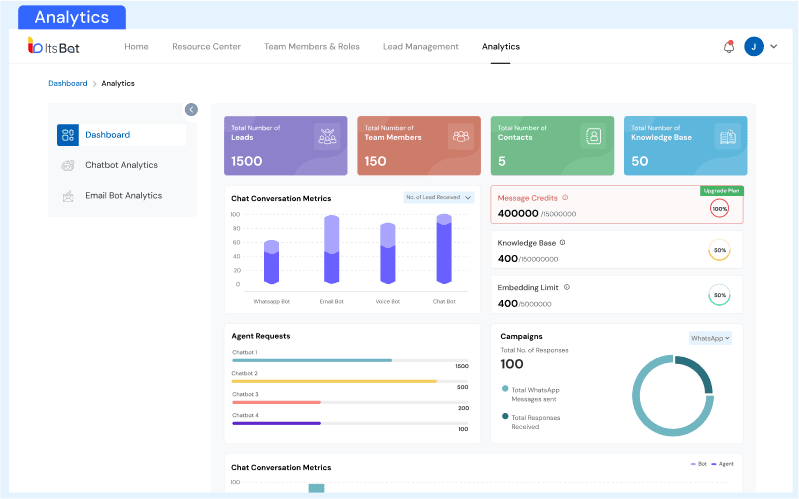Open the WhatsApp campaigns dropdown
The image size is (799, 499).
710,338
